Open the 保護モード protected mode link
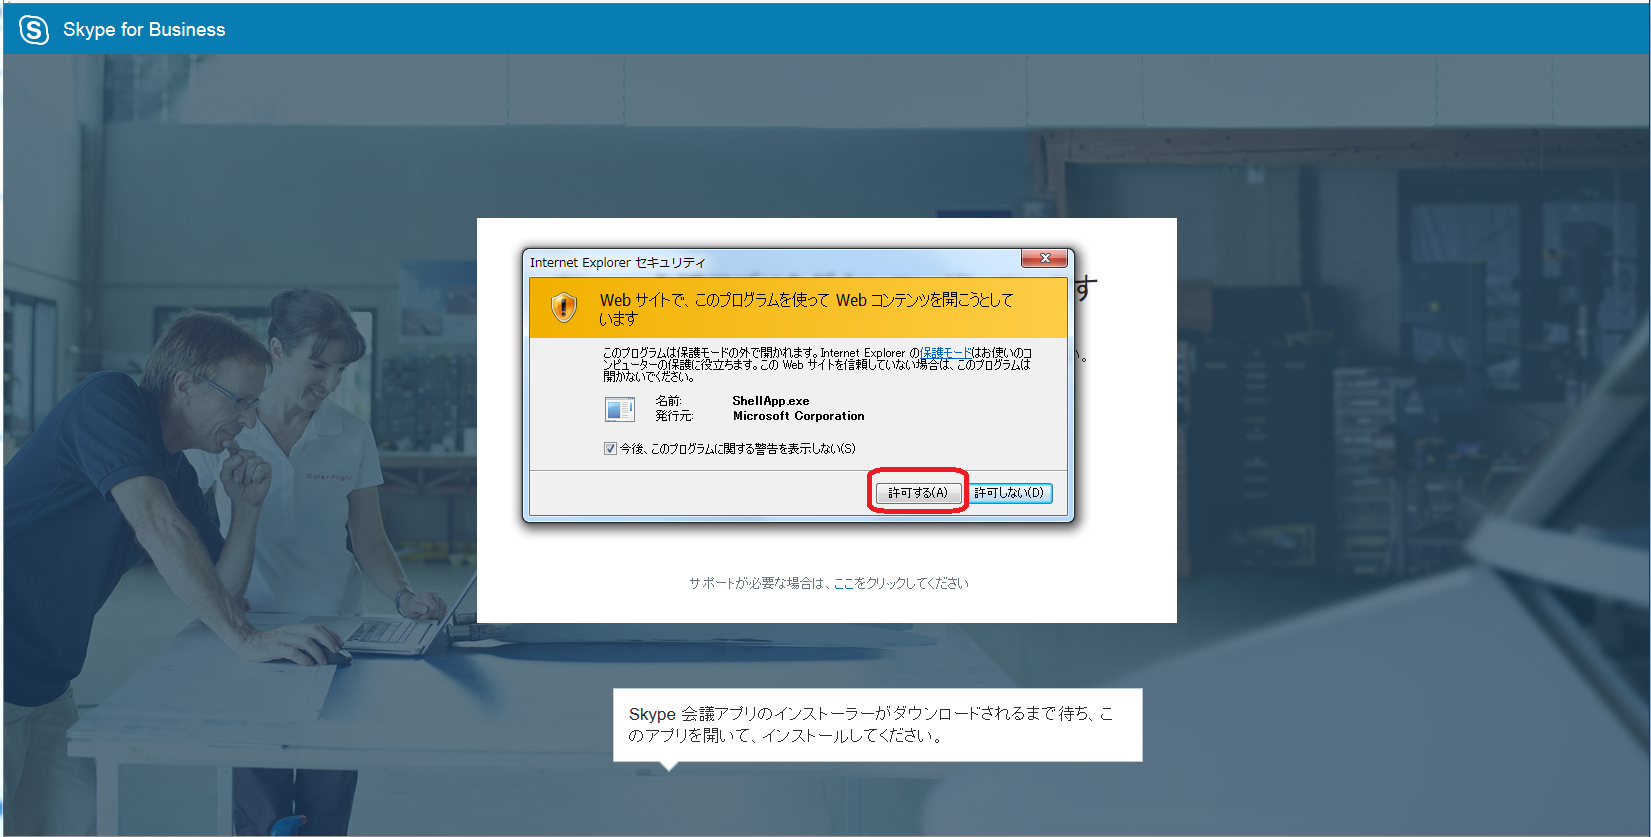 (946, 353)
